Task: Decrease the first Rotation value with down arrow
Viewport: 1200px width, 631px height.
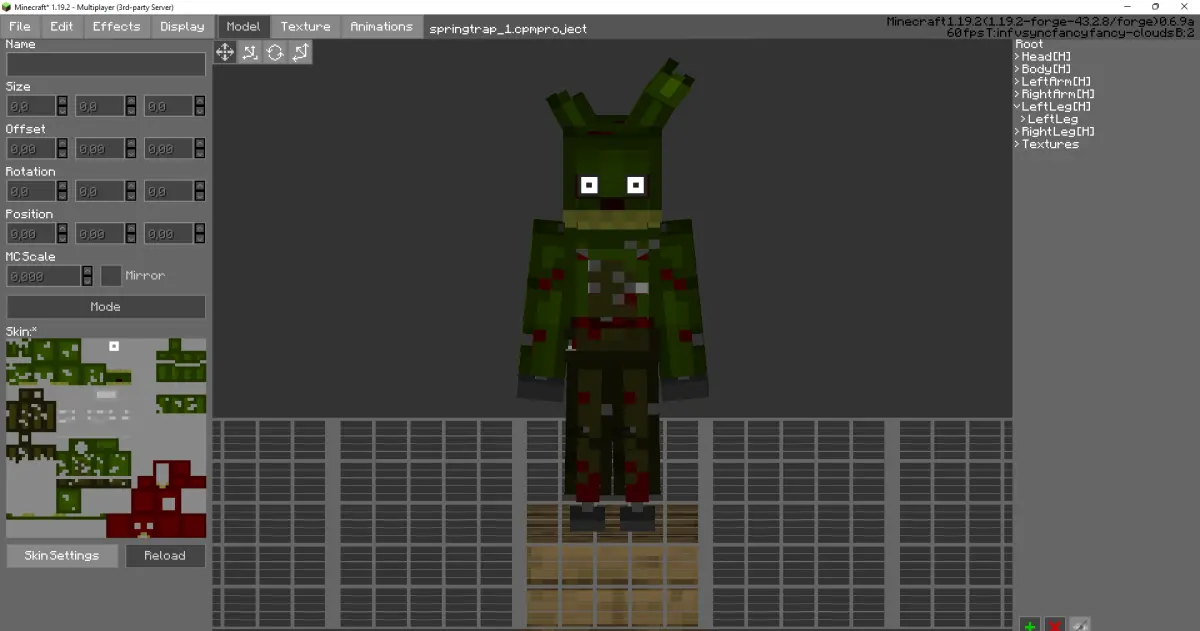Action: coord(62,196)
